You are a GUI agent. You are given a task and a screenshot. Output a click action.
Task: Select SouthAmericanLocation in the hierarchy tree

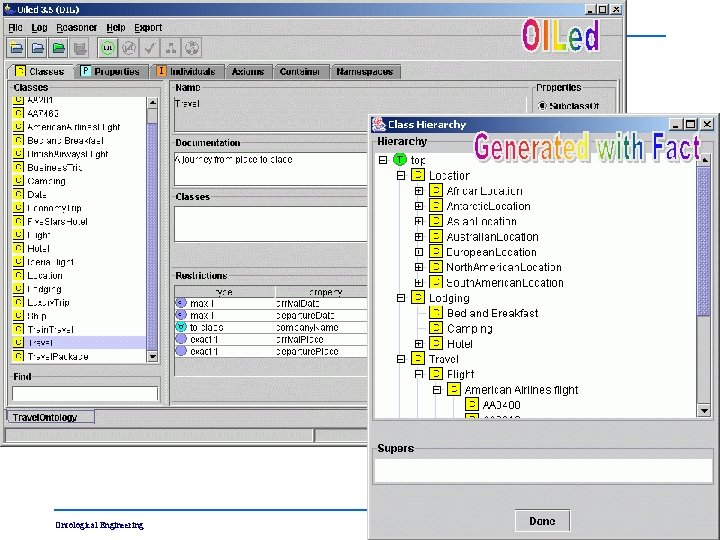click(505, 282)
